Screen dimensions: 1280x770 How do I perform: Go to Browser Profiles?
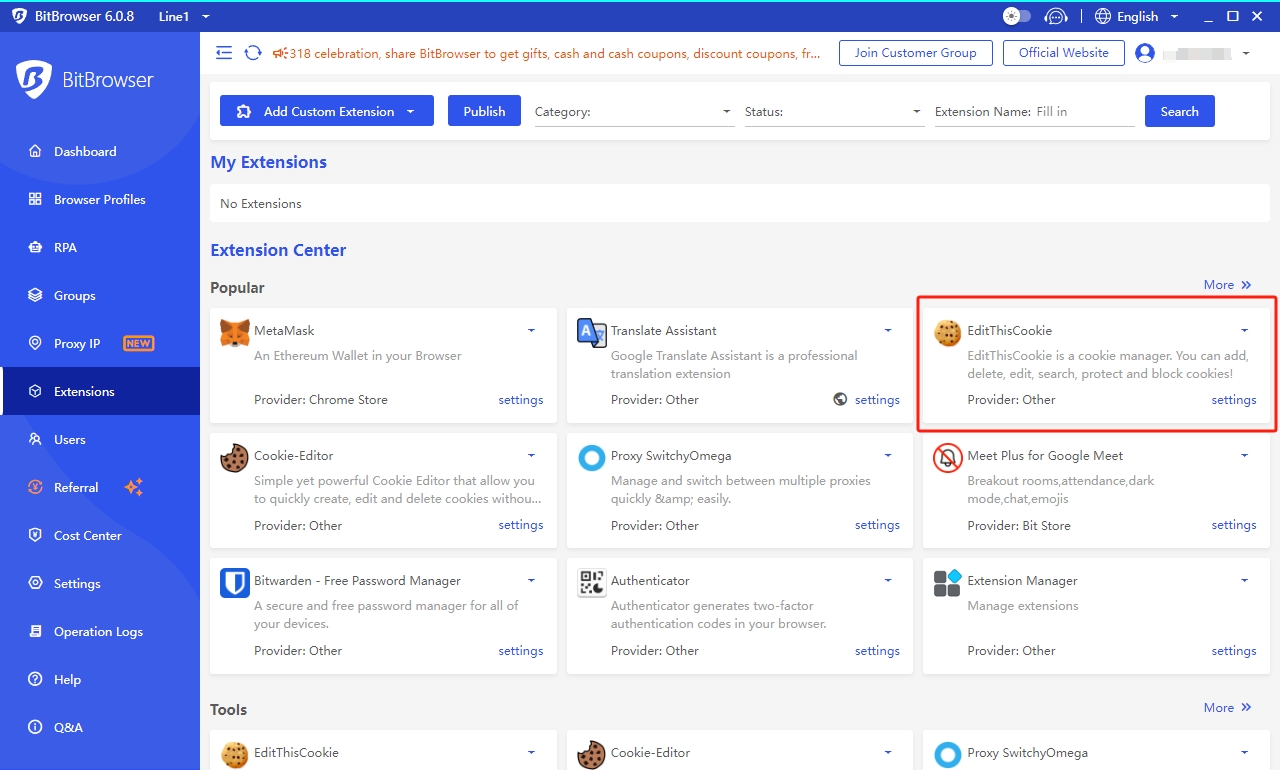tap(100, 199)
